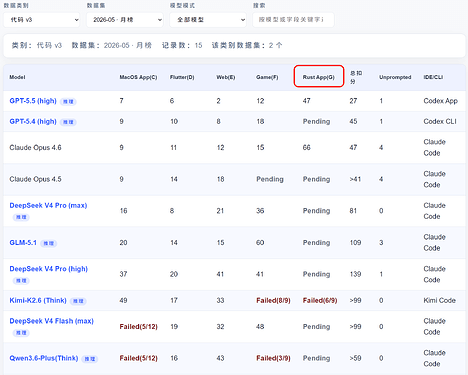Click MacOS App value 49 in Kimi-K2.6 row
Viewport: 468px width, 375px height.
pyautogui.click(x=123, y=300)
